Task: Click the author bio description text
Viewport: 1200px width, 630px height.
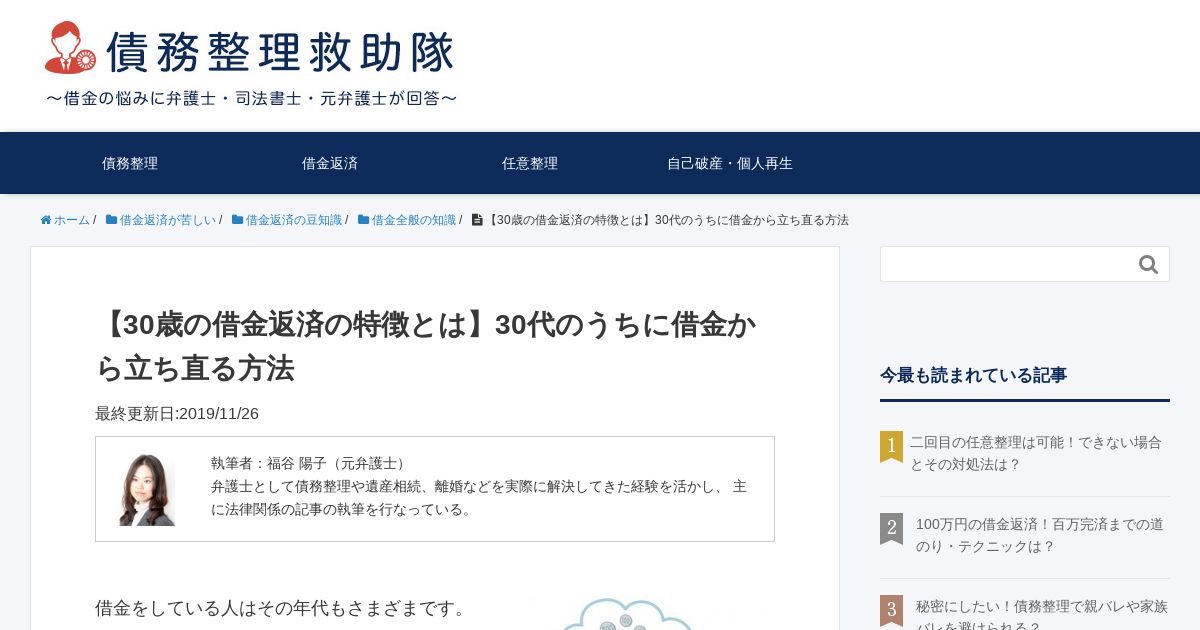Action: point(479,498)
